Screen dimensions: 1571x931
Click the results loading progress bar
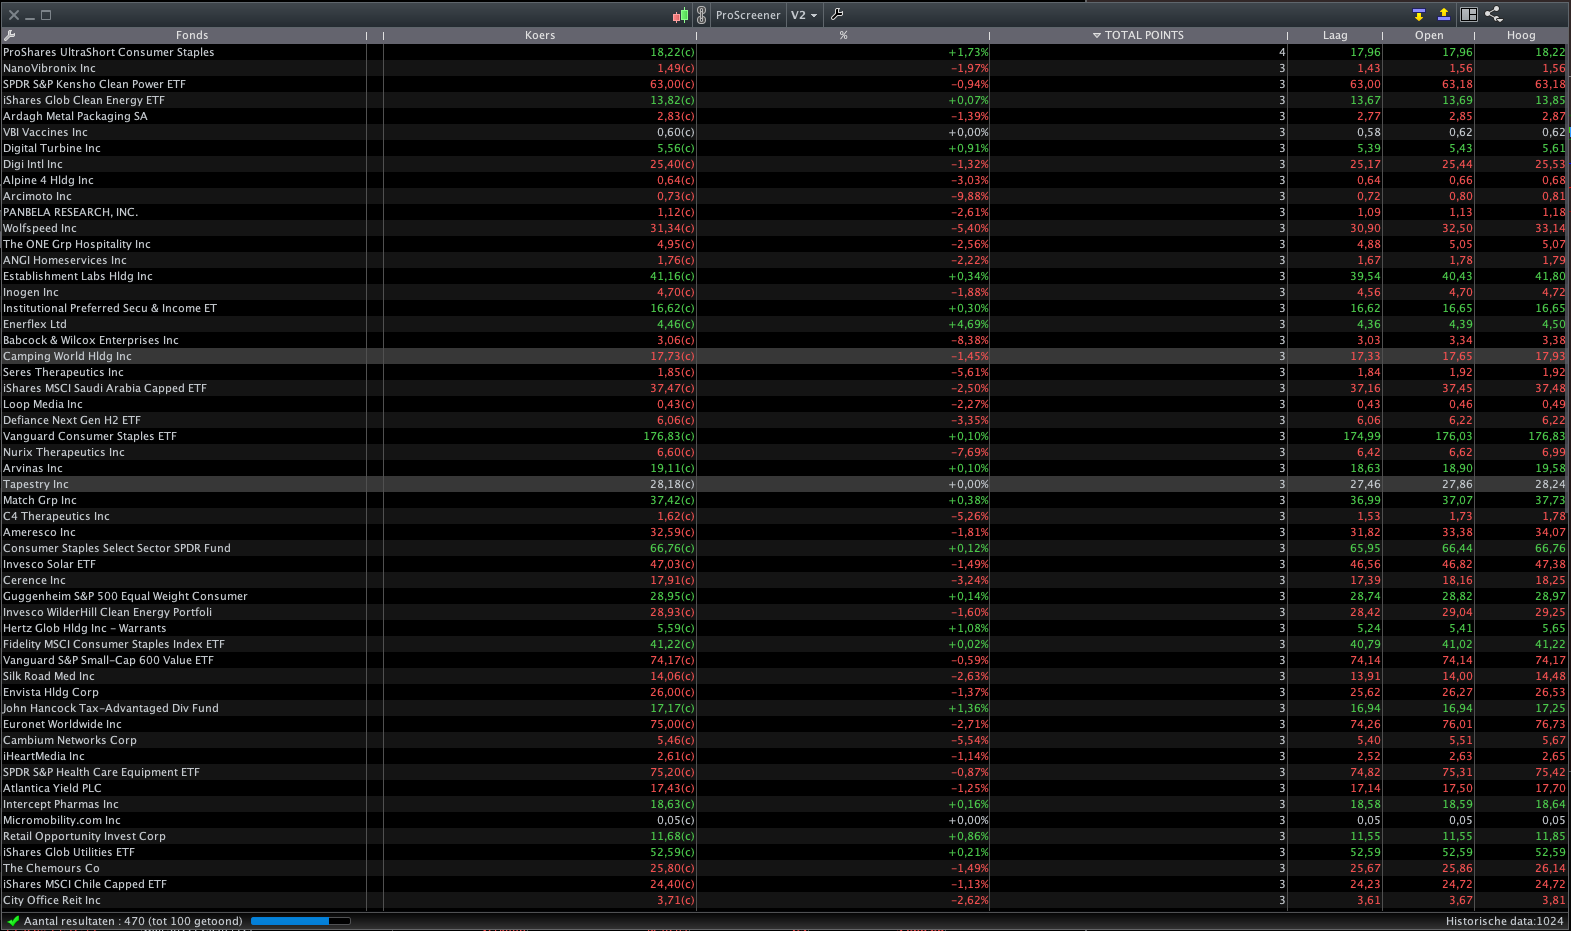point(301,921)
